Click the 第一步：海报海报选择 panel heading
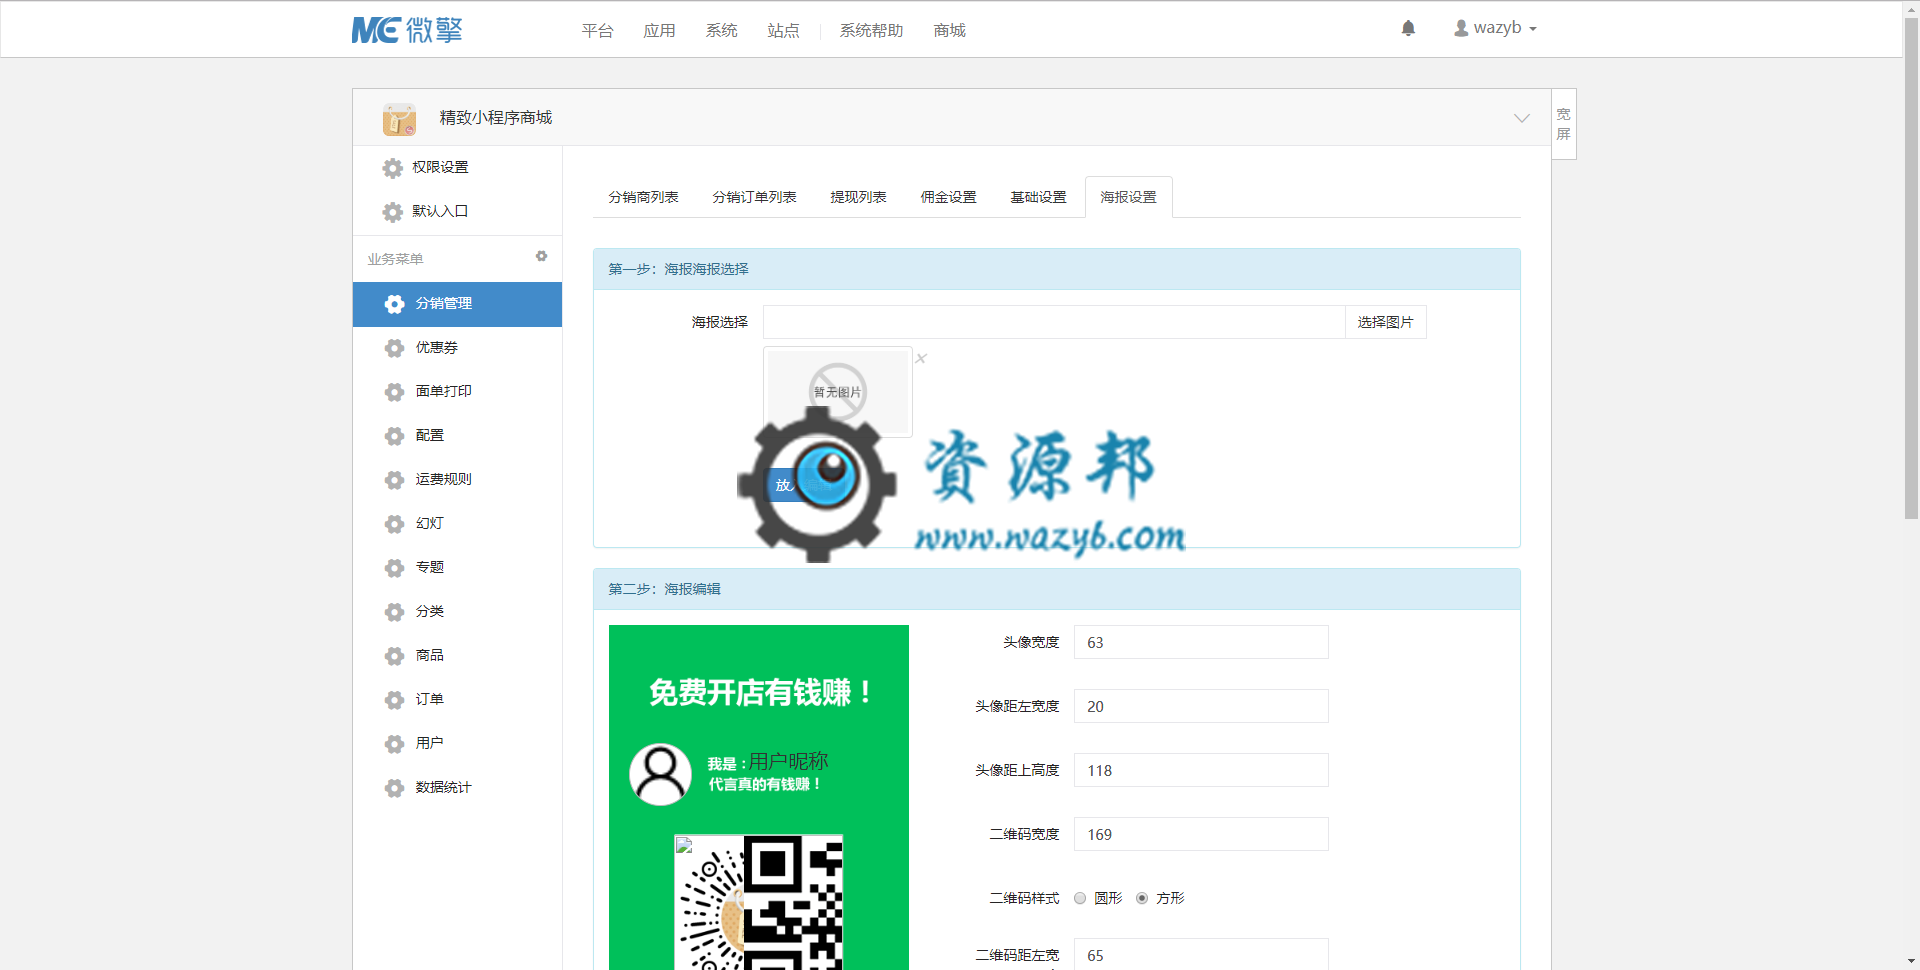This screenshot has height=970, width=1920. tap(1057, 269)
